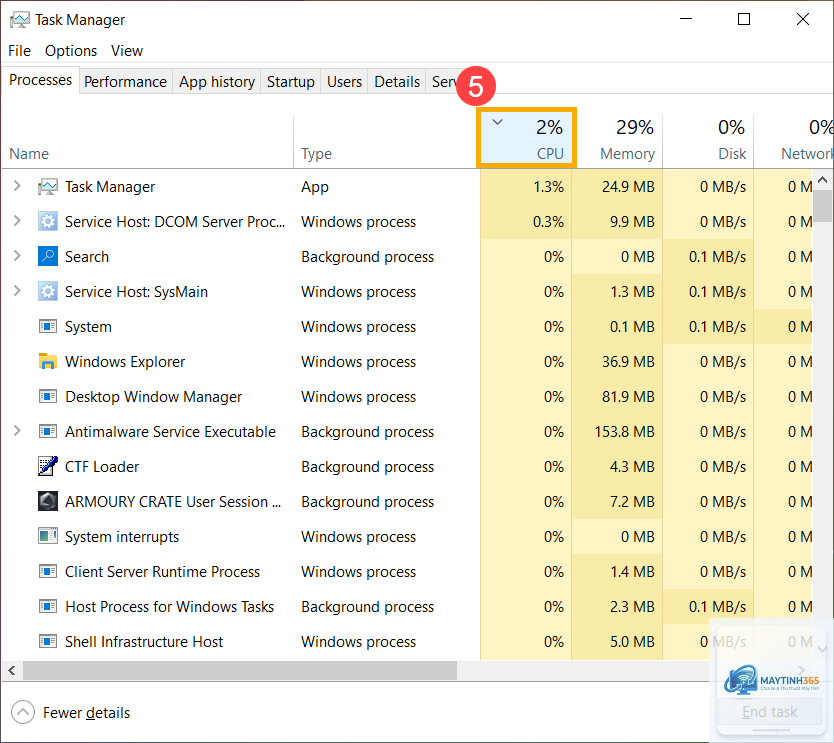
Task: Click the 0.3% CPU value
Action: [x=548, y=222]
